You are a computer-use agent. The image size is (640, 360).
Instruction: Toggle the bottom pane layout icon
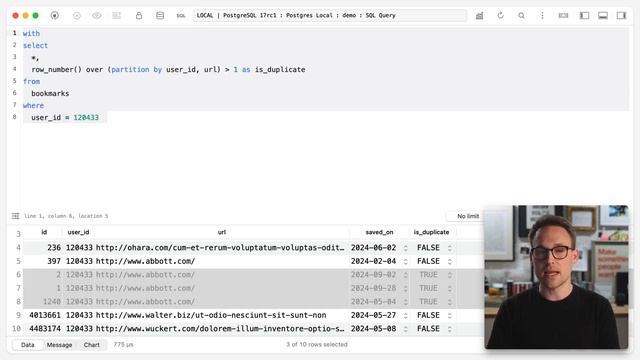[x=603, y=16]
